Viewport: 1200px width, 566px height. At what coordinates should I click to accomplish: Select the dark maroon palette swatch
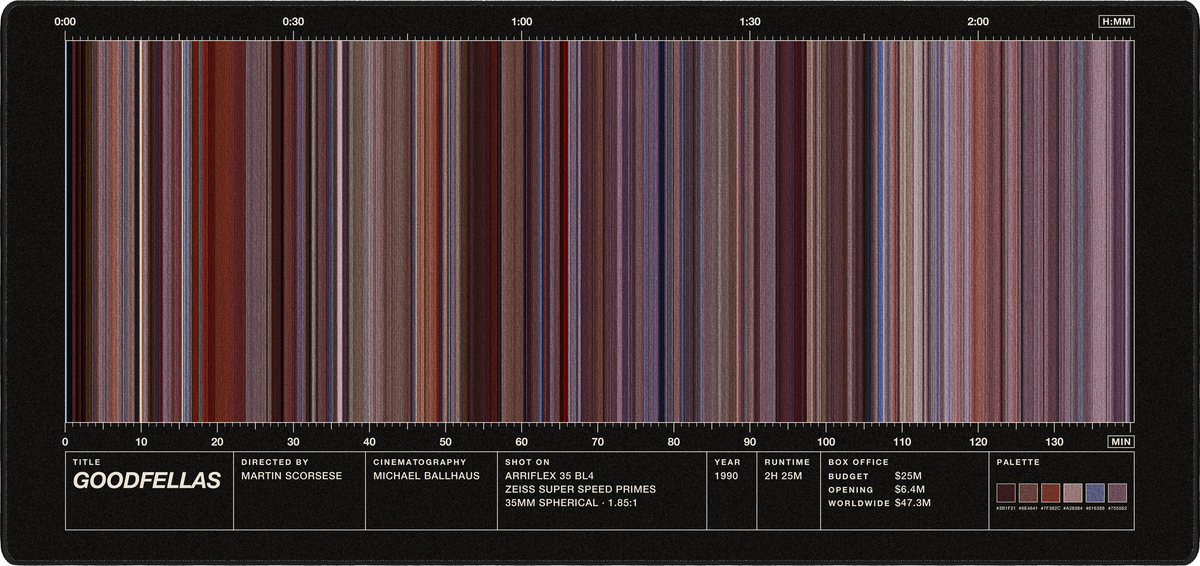coord(1006,493)
